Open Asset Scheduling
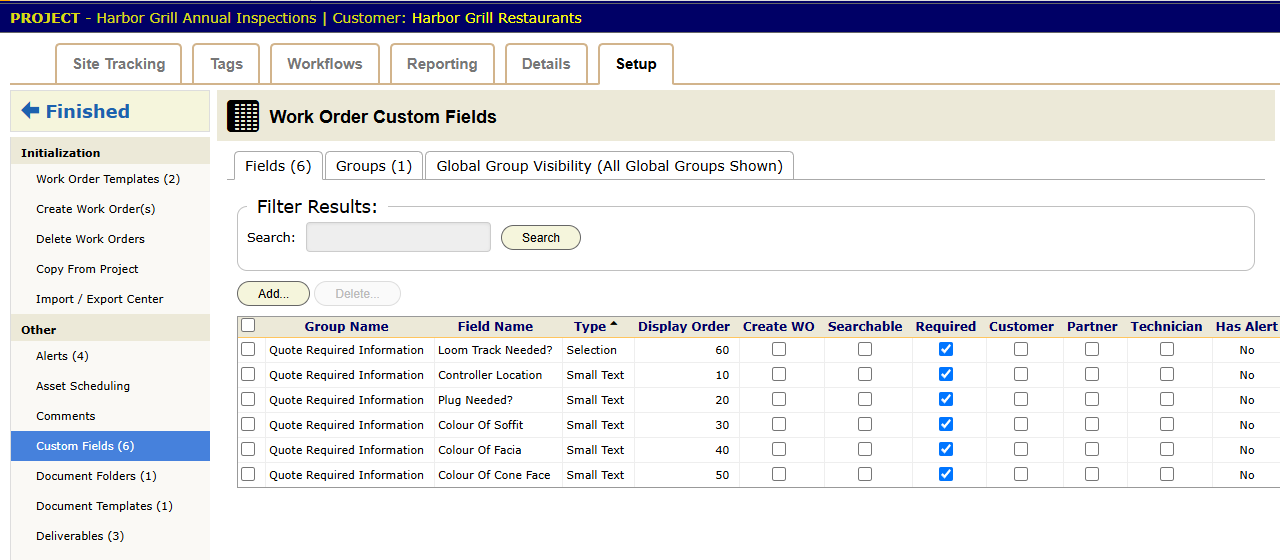1280x560 pixels. coord(83,386)
